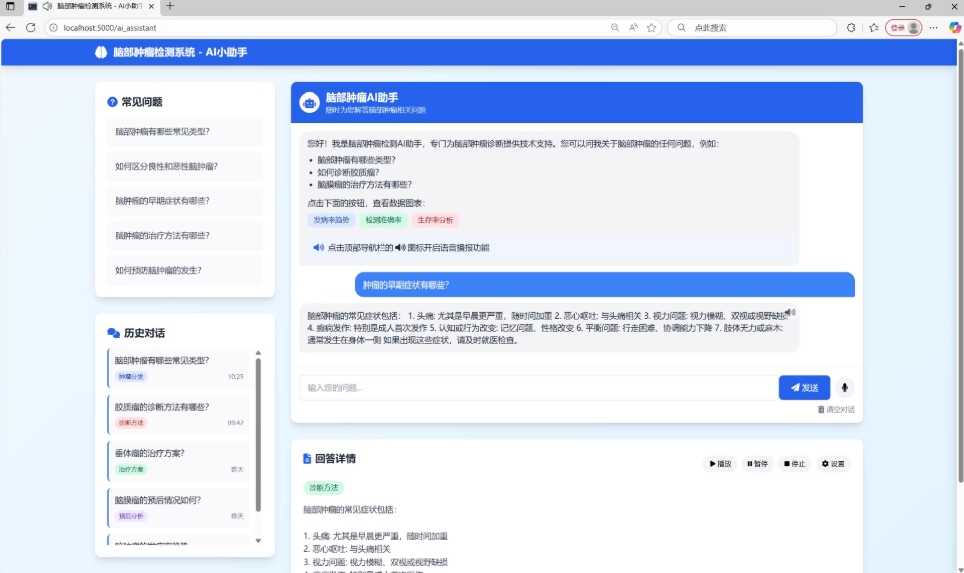The image size is (964, 573).
Task: Play the answer with 播放 button
Action: [x=721, y=464]
